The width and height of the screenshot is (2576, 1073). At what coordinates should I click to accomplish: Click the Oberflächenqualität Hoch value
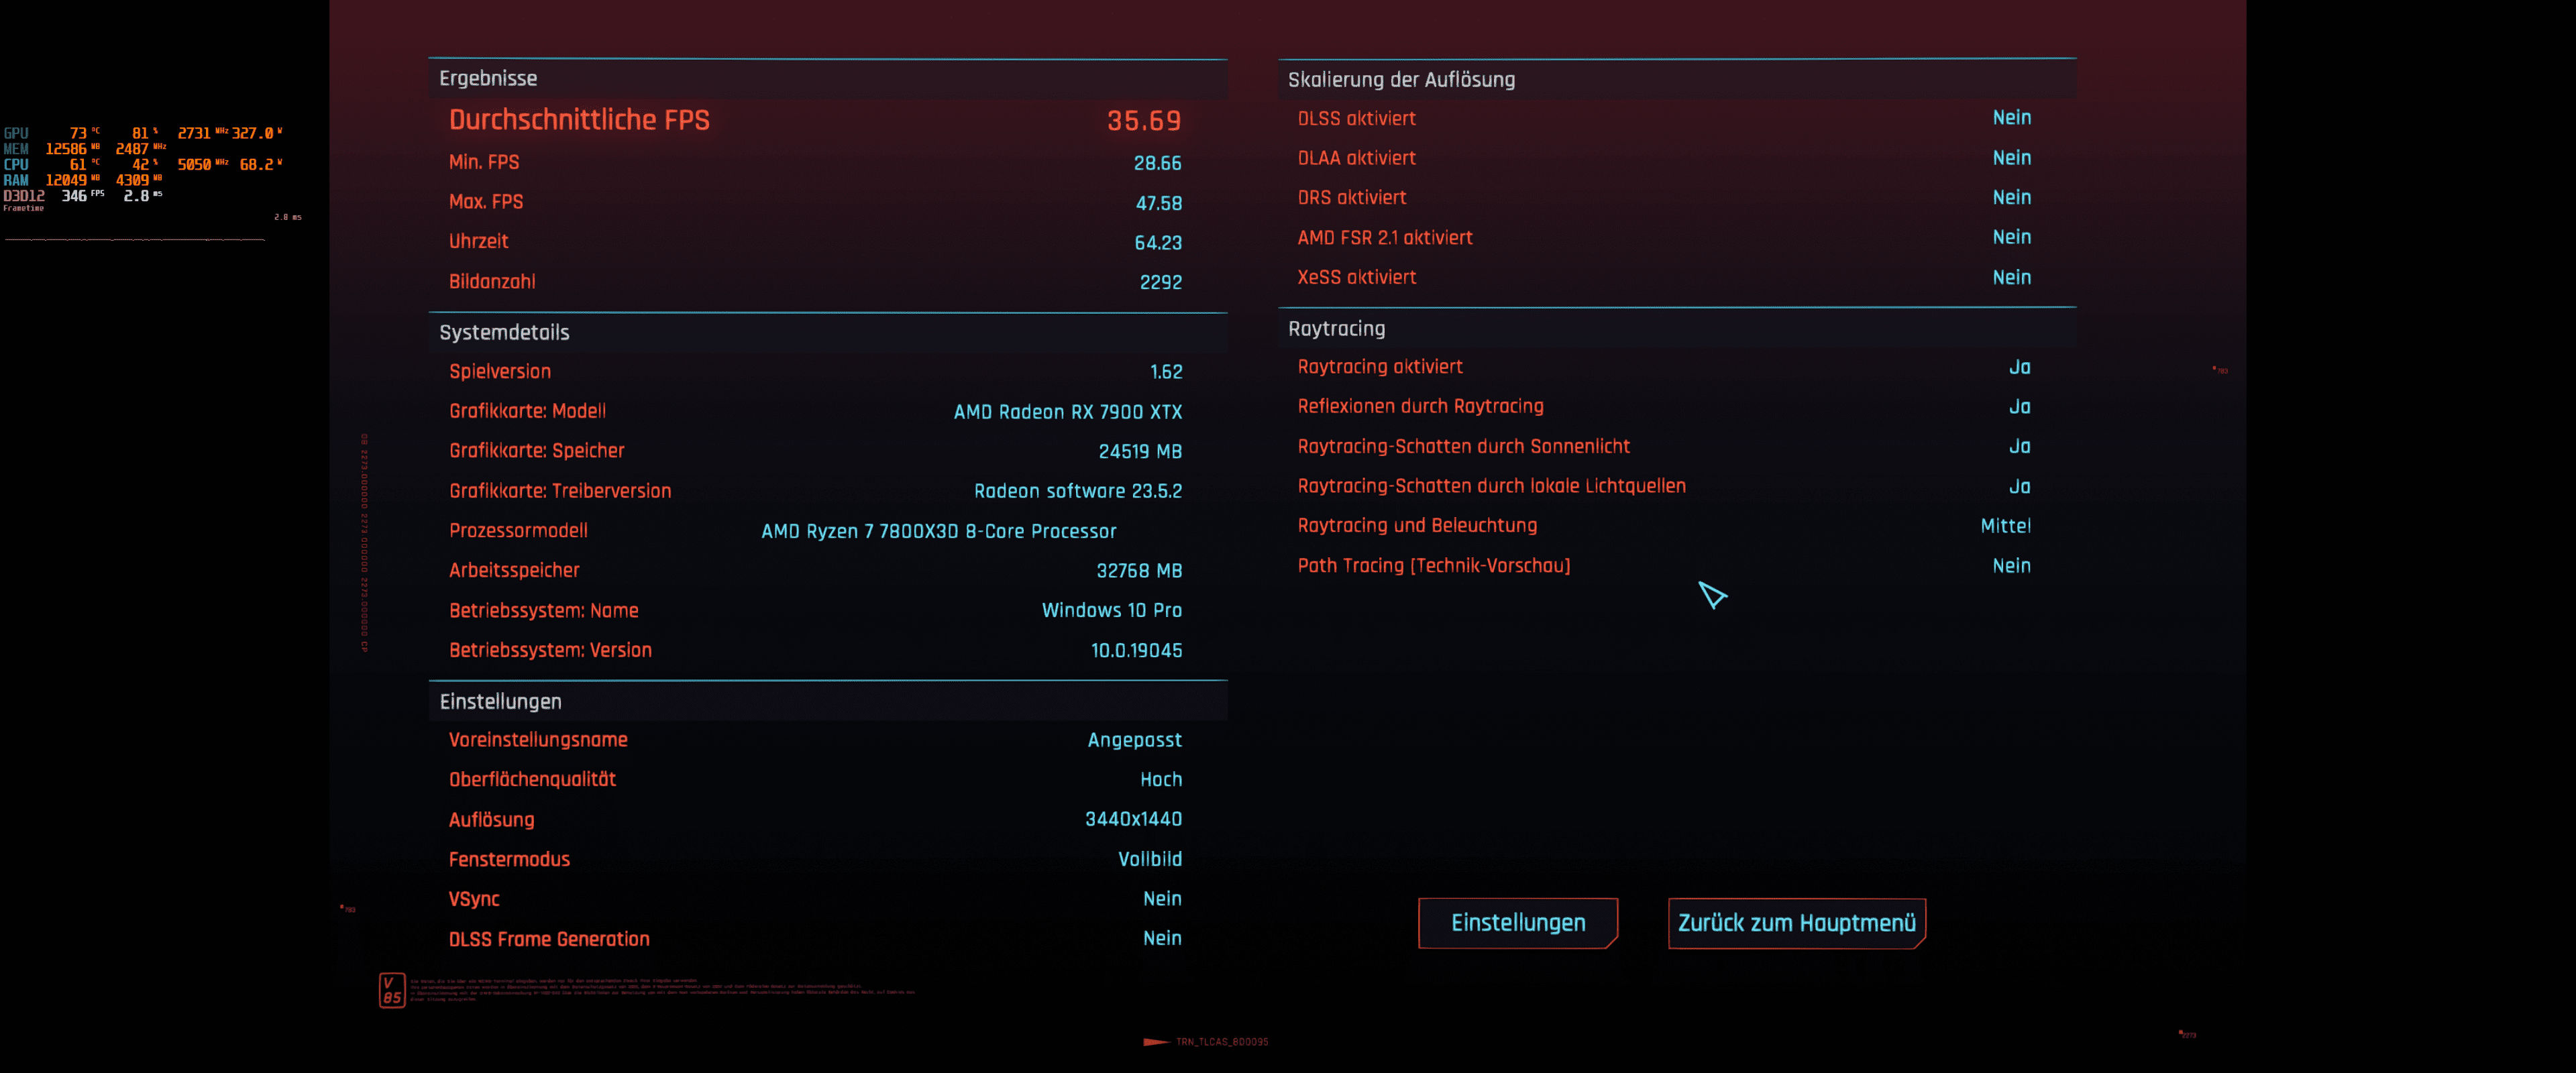click(x=1160, y=779)
